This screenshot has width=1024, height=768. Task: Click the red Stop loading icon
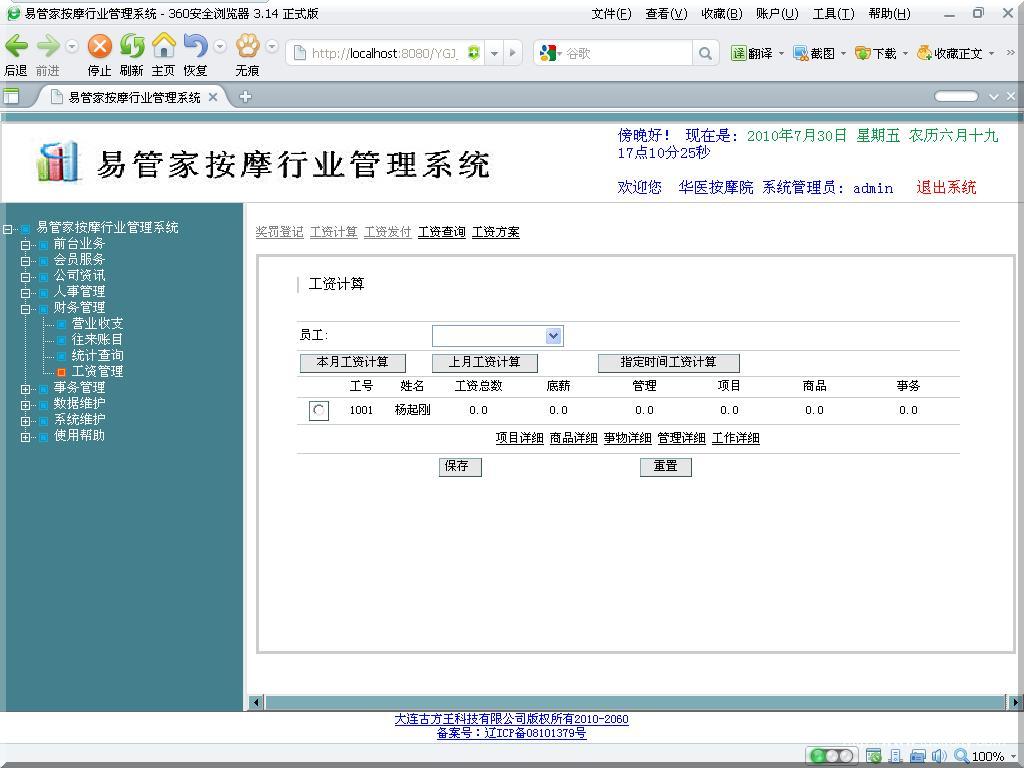point(99,46)
